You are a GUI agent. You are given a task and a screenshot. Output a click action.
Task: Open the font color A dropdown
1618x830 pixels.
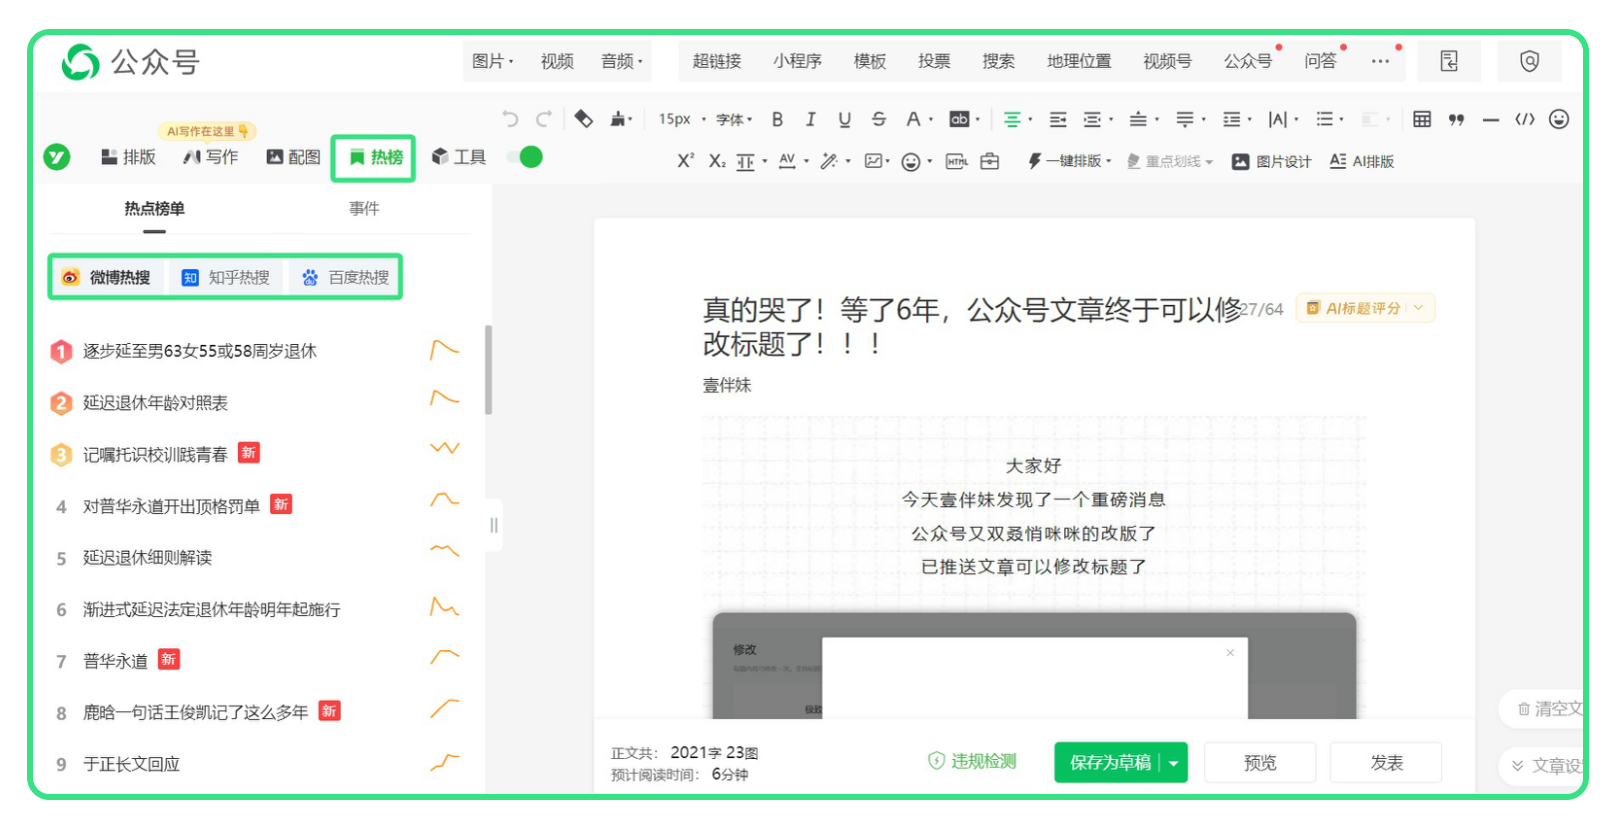tap(919, 119)
